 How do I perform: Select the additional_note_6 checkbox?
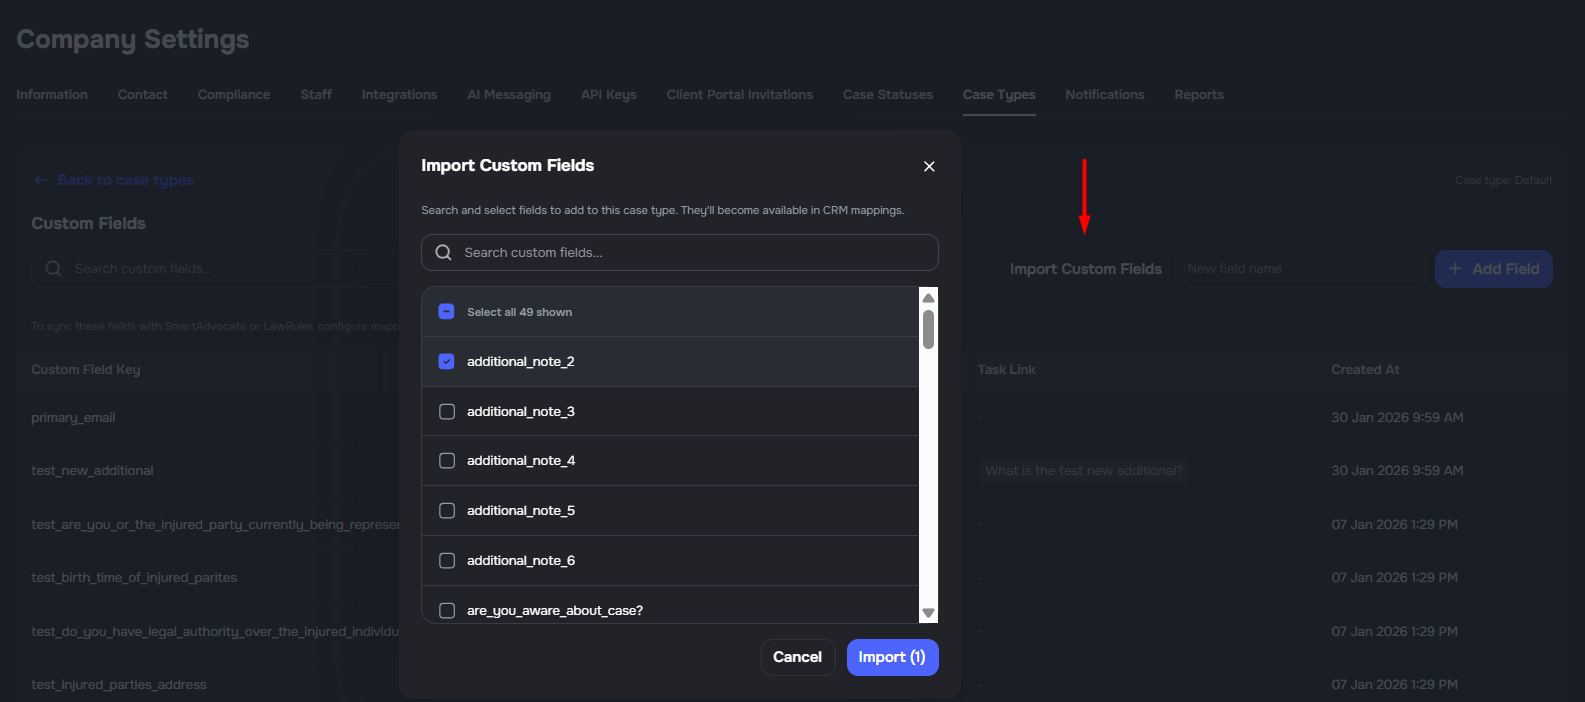pos(447,561)
